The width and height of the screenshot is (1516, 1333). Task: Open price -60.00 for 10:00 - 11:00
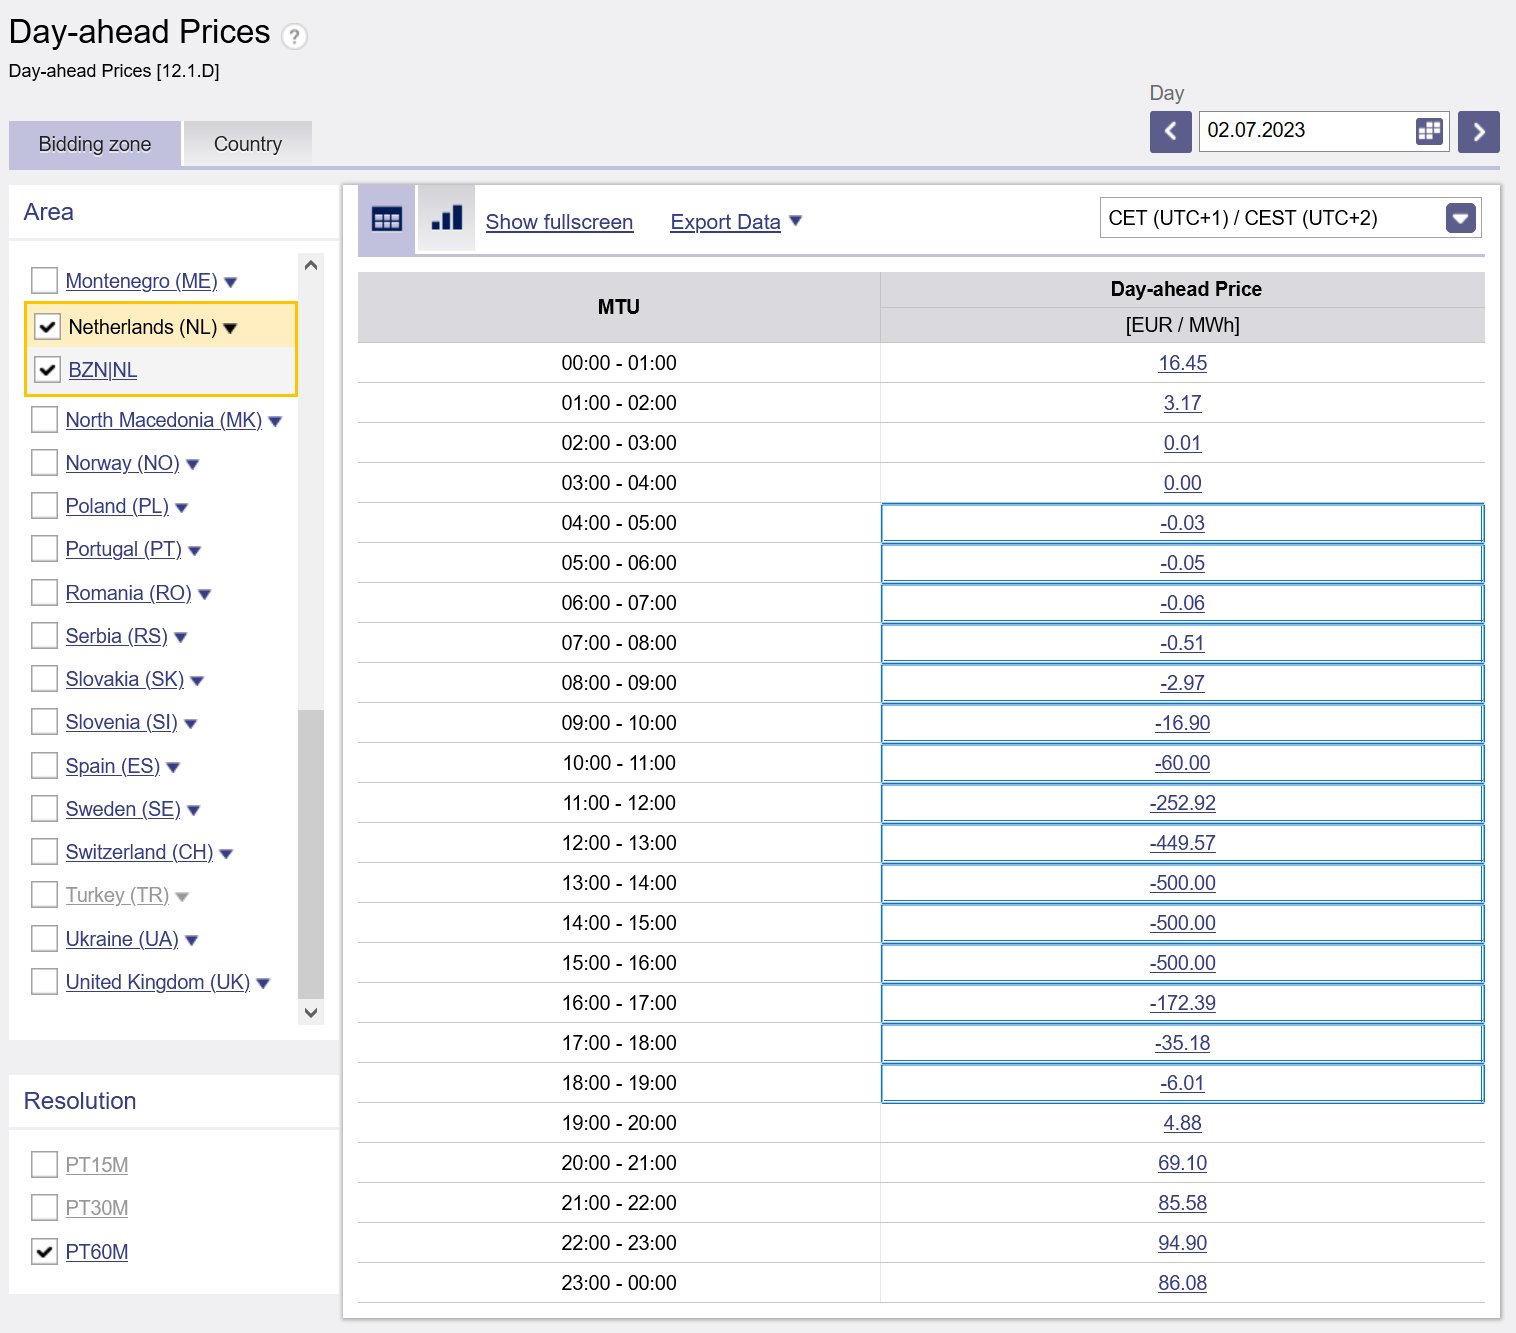[1182, 763]
